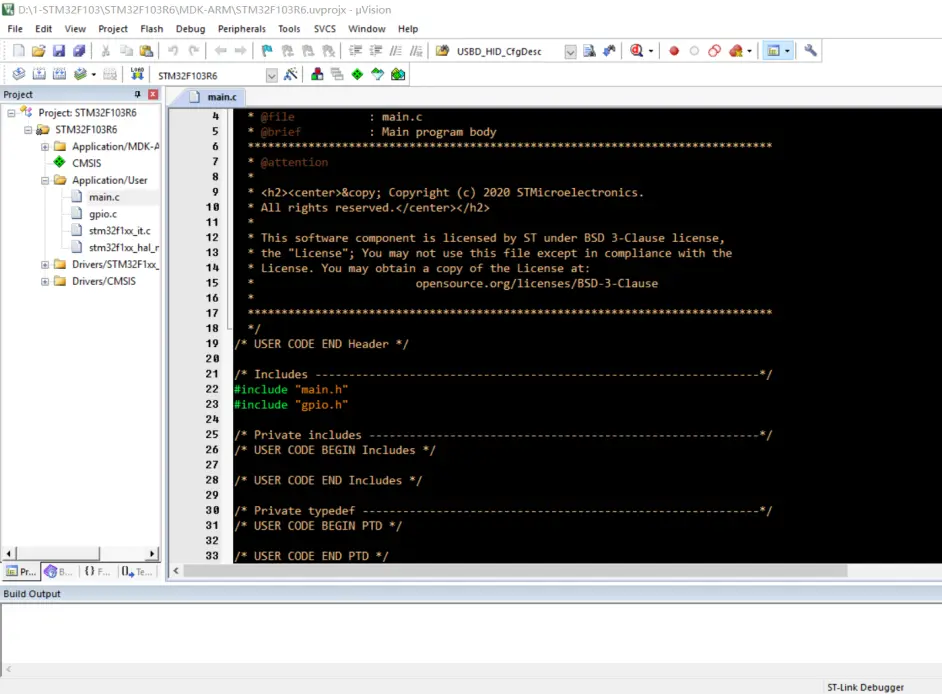Click the incremental find binoculars icon

609,51
